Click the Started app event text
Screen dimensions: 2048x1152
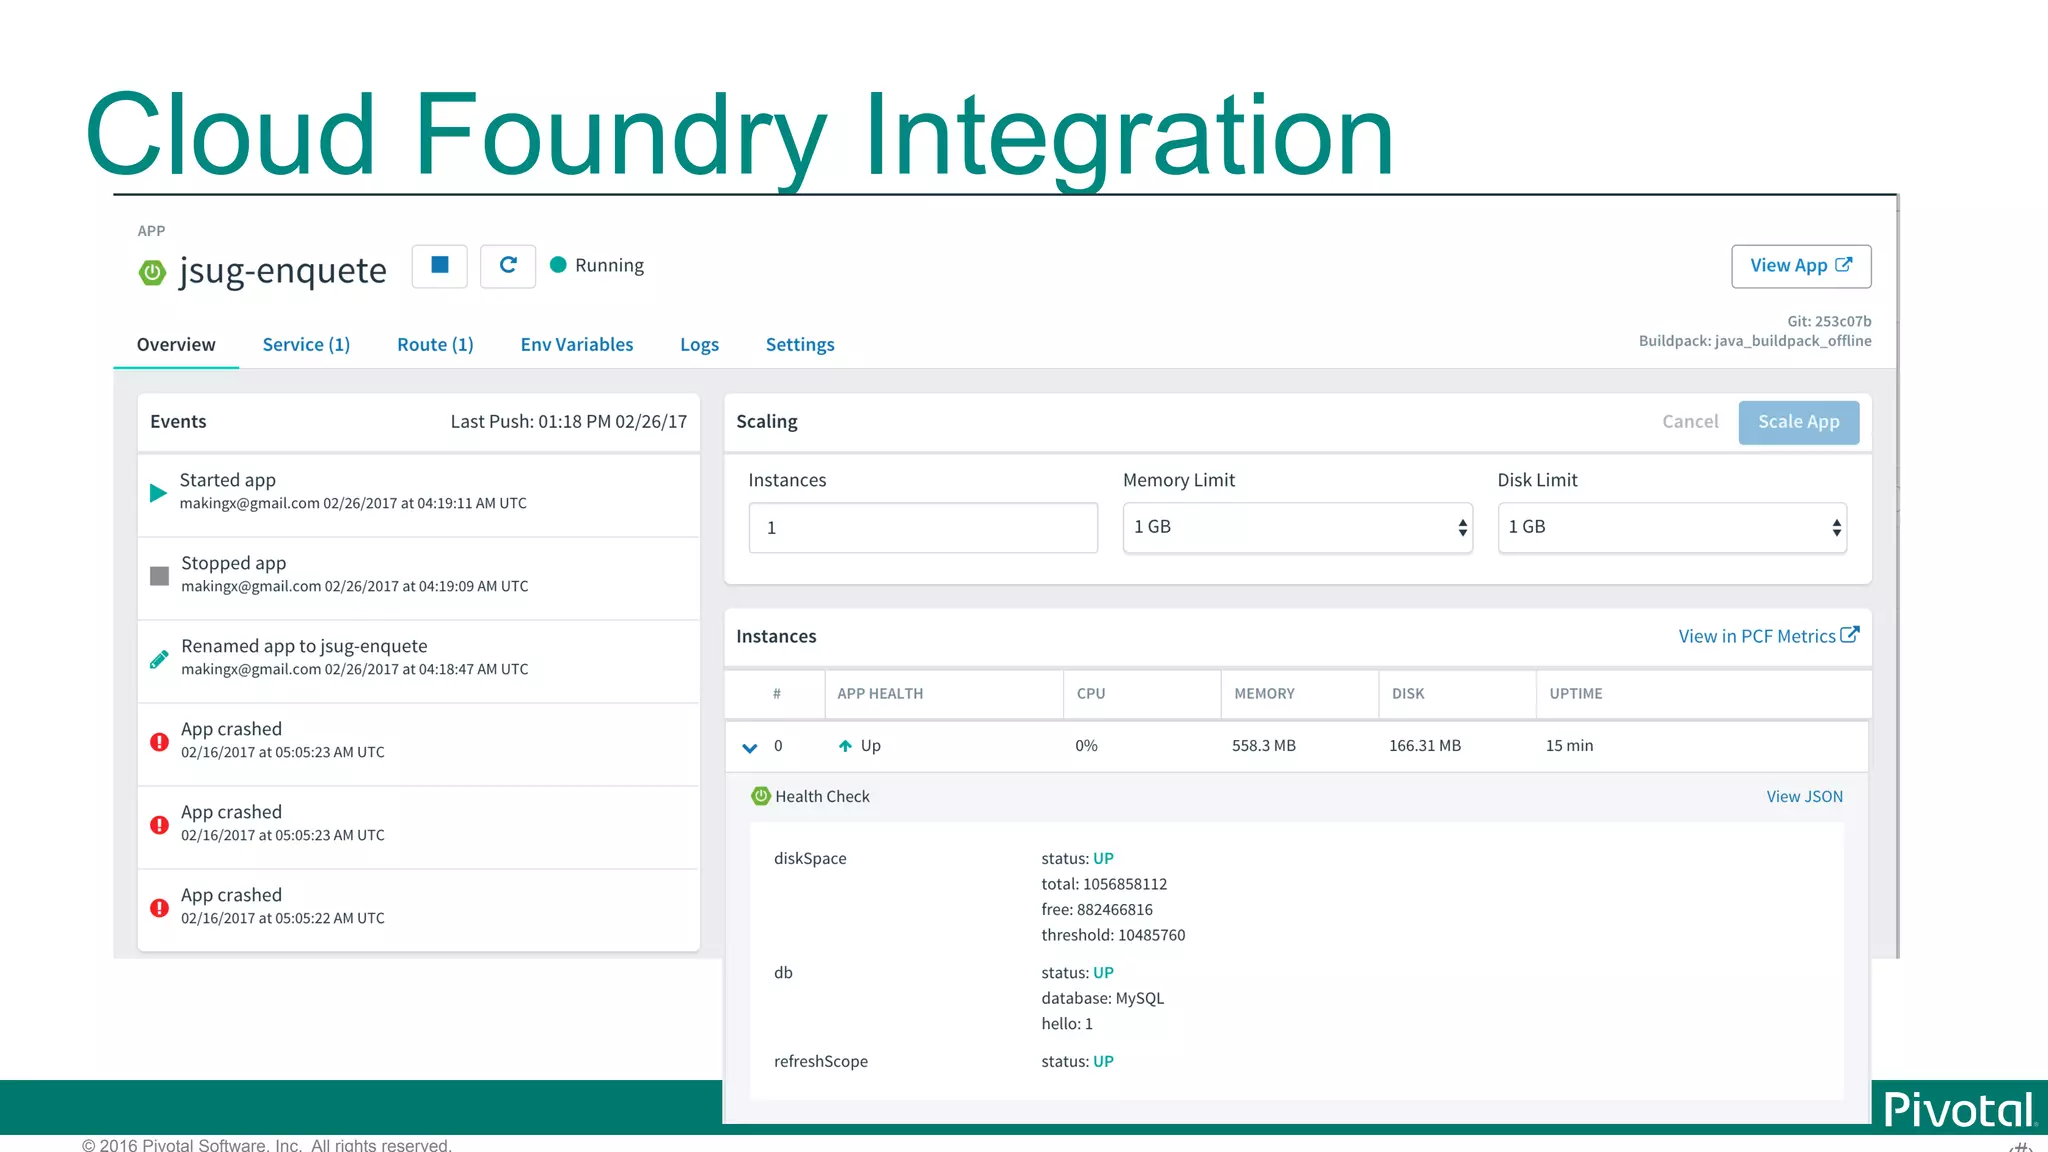pos(228,480)
